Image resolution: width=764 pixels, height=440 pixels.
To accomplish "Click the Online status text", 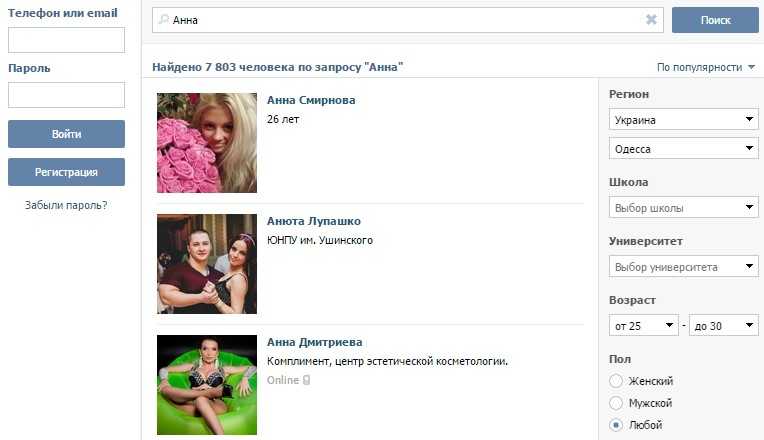I will pyautogui.click(x=283, y=380).
